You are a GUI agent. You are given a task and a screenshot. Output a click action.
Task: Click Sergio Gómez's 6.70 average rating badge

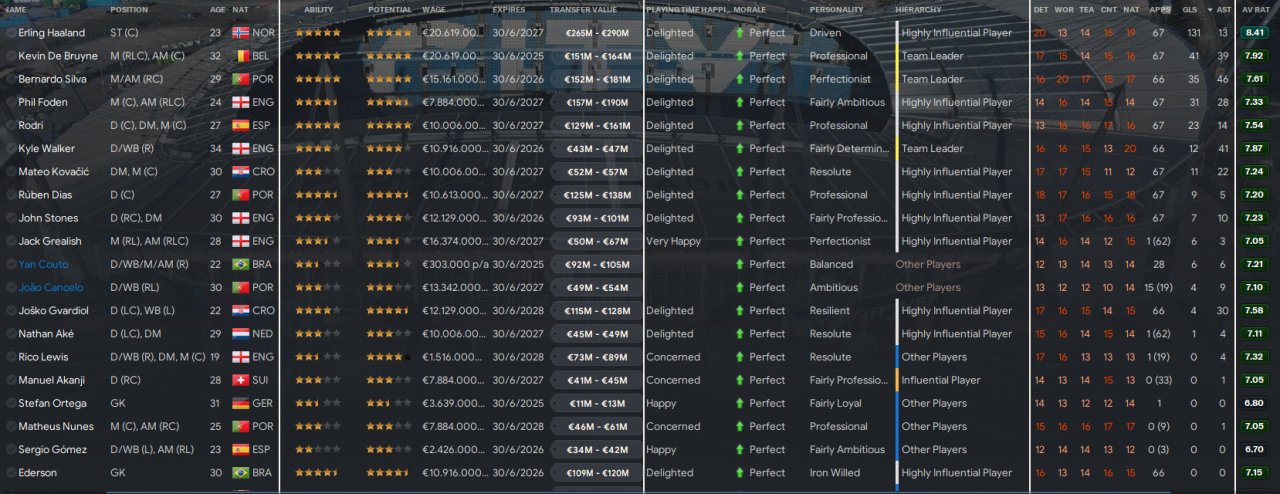(1254, 450)
